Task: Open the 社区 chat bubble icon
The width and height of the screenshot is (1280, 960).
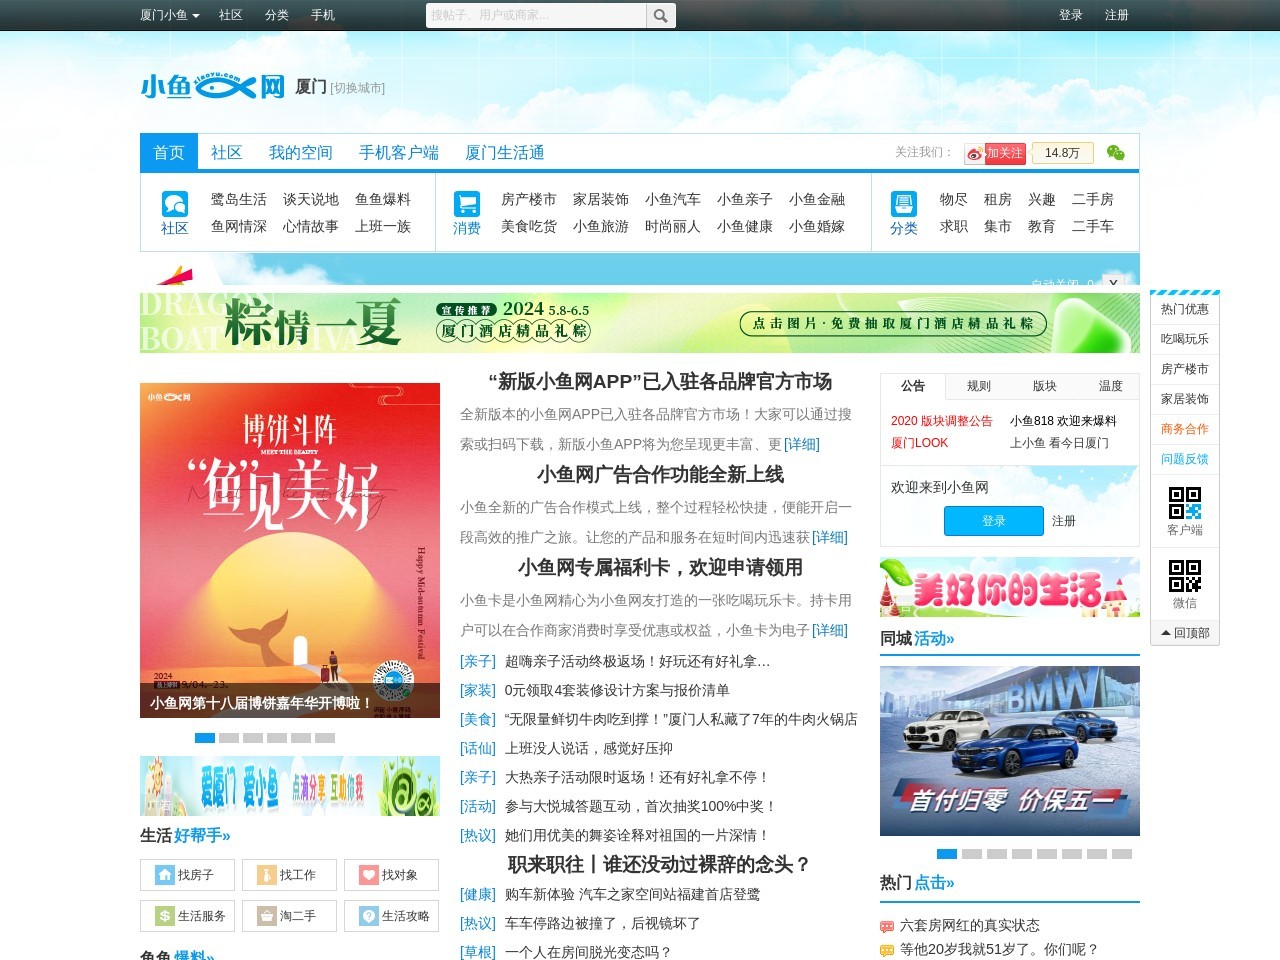Action: pyautogui.click(x=175, y=204)
